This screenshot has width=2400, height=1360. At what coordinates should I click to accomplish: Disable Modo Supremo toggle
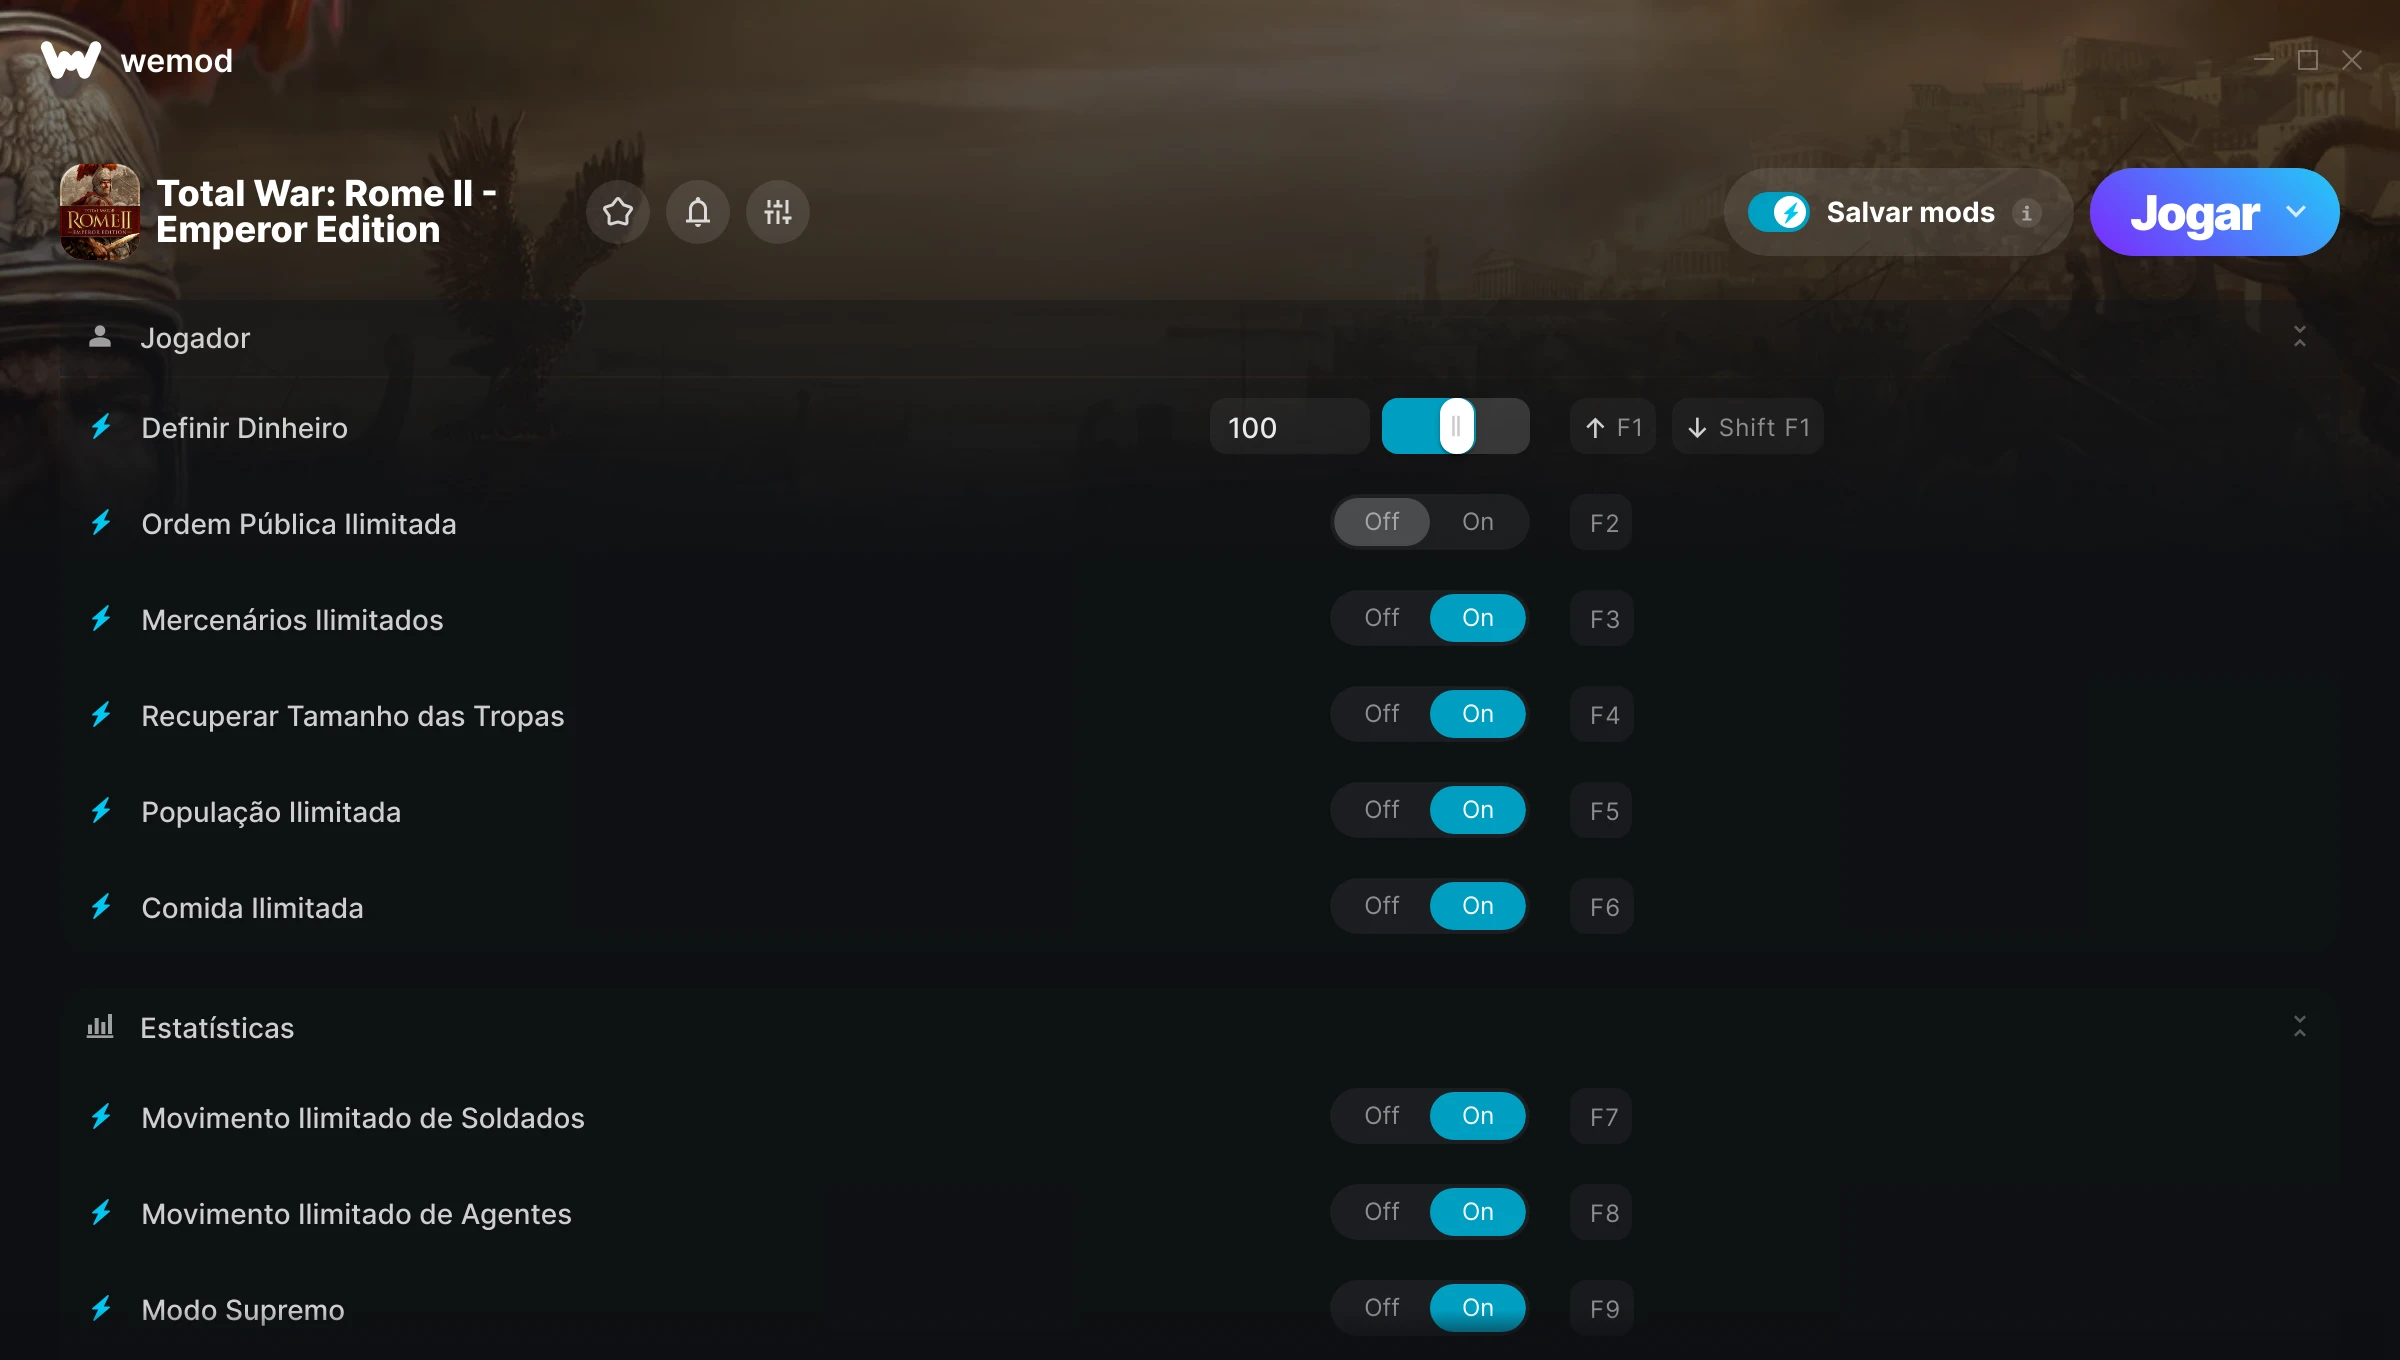pos(1382,1308)
